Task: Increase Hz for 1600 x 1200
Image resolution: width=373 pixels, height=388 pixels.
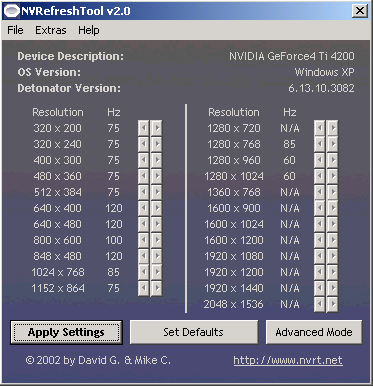Action: coord(332,240)
